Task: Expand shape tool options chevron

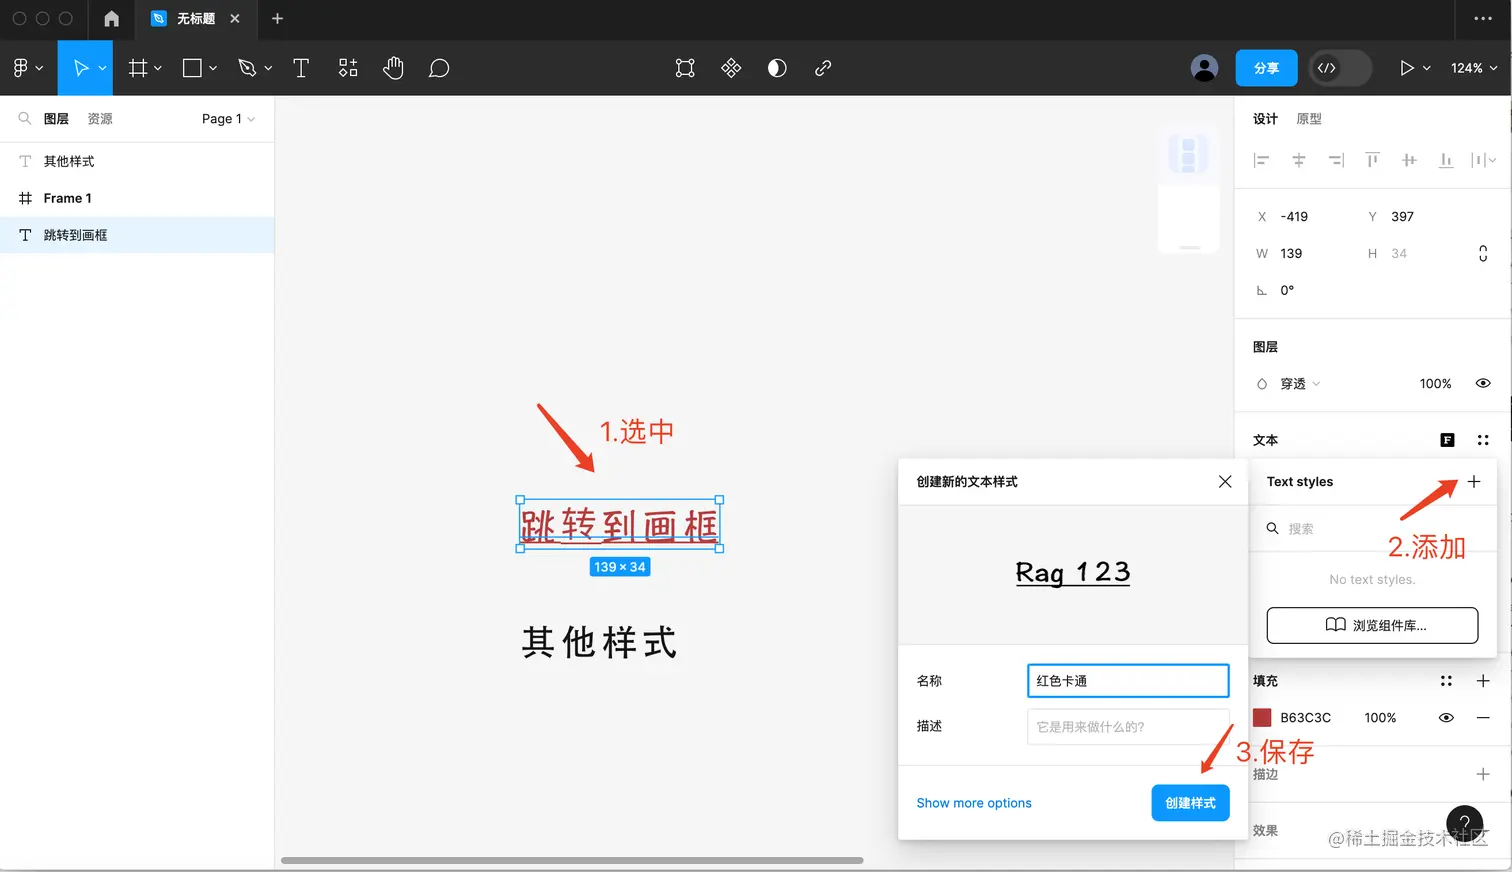Action: coord(213,68)
